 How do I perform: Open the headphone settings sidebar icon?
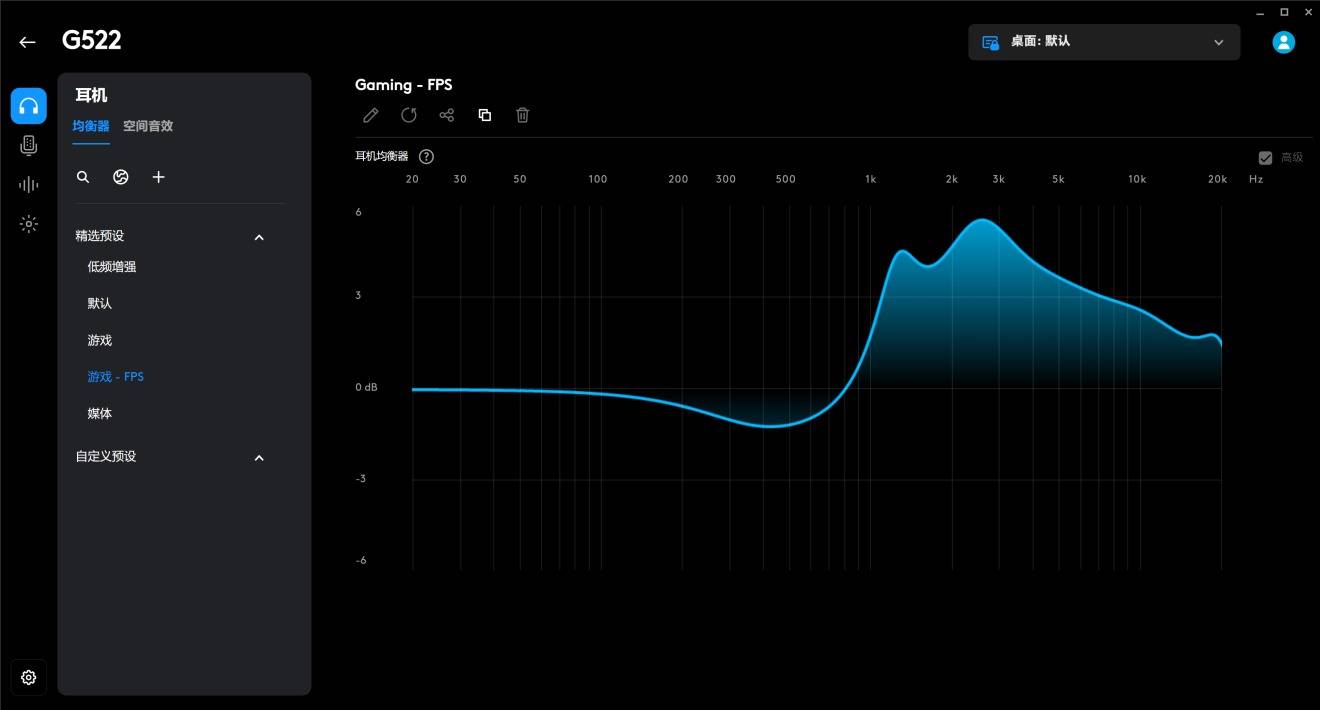pyautogui.click(x=29, y=106)
